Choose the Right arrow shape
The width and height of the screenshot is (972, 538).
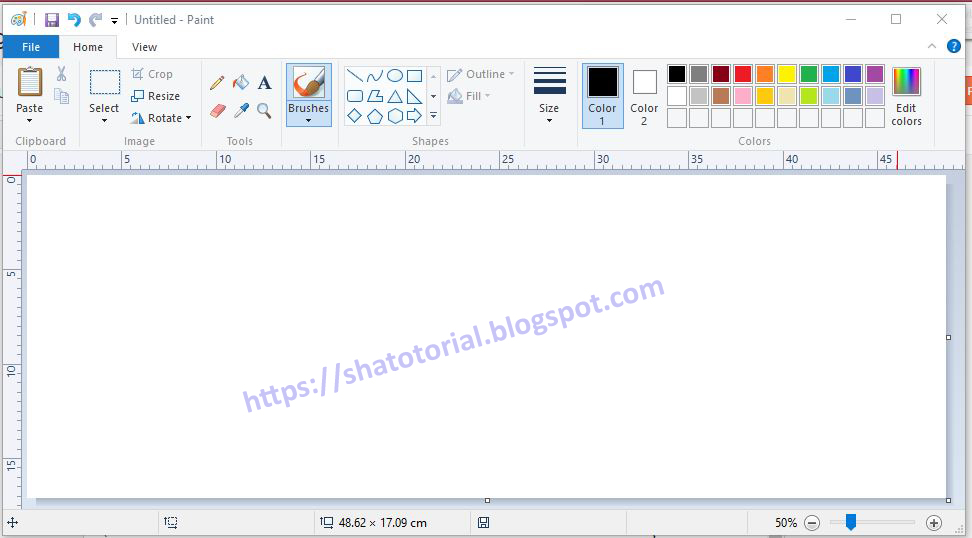[x=415, y=116]
